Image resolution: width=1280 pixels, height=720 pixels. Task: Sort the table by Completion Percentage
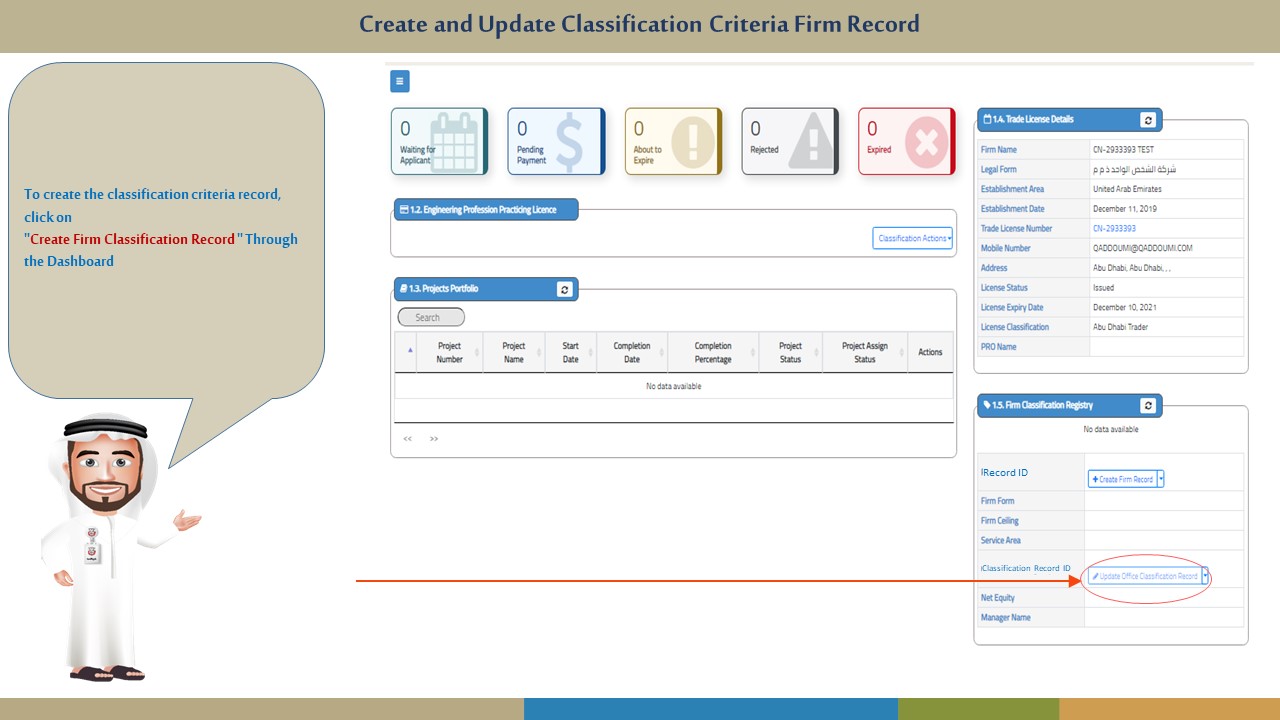712,352
